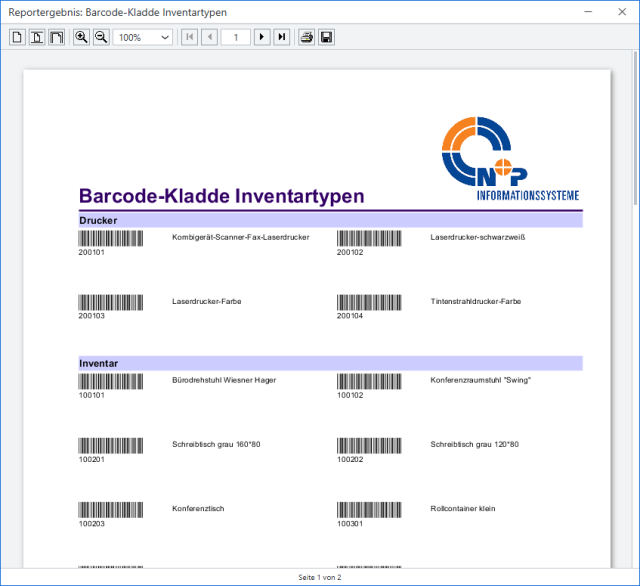
Task: Go to the next page
Action: click(x=262, y=38)
